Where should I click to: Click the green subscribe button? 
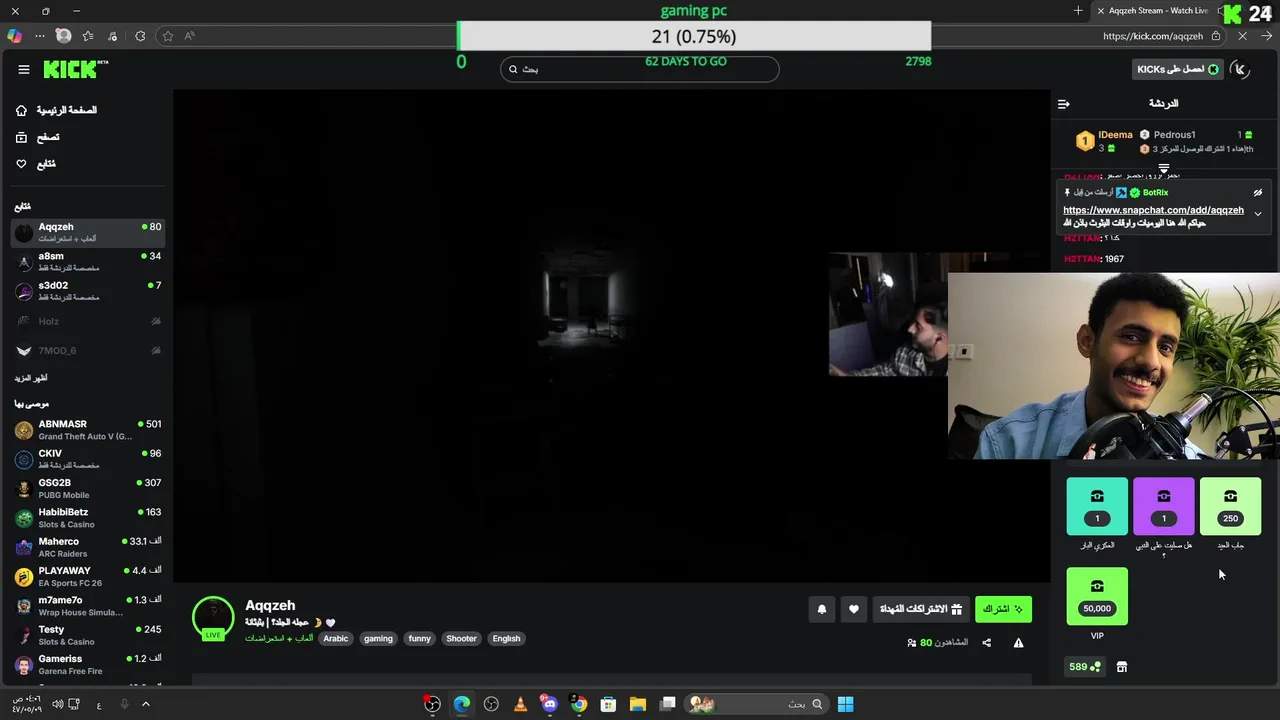(x=1003, y=609)
